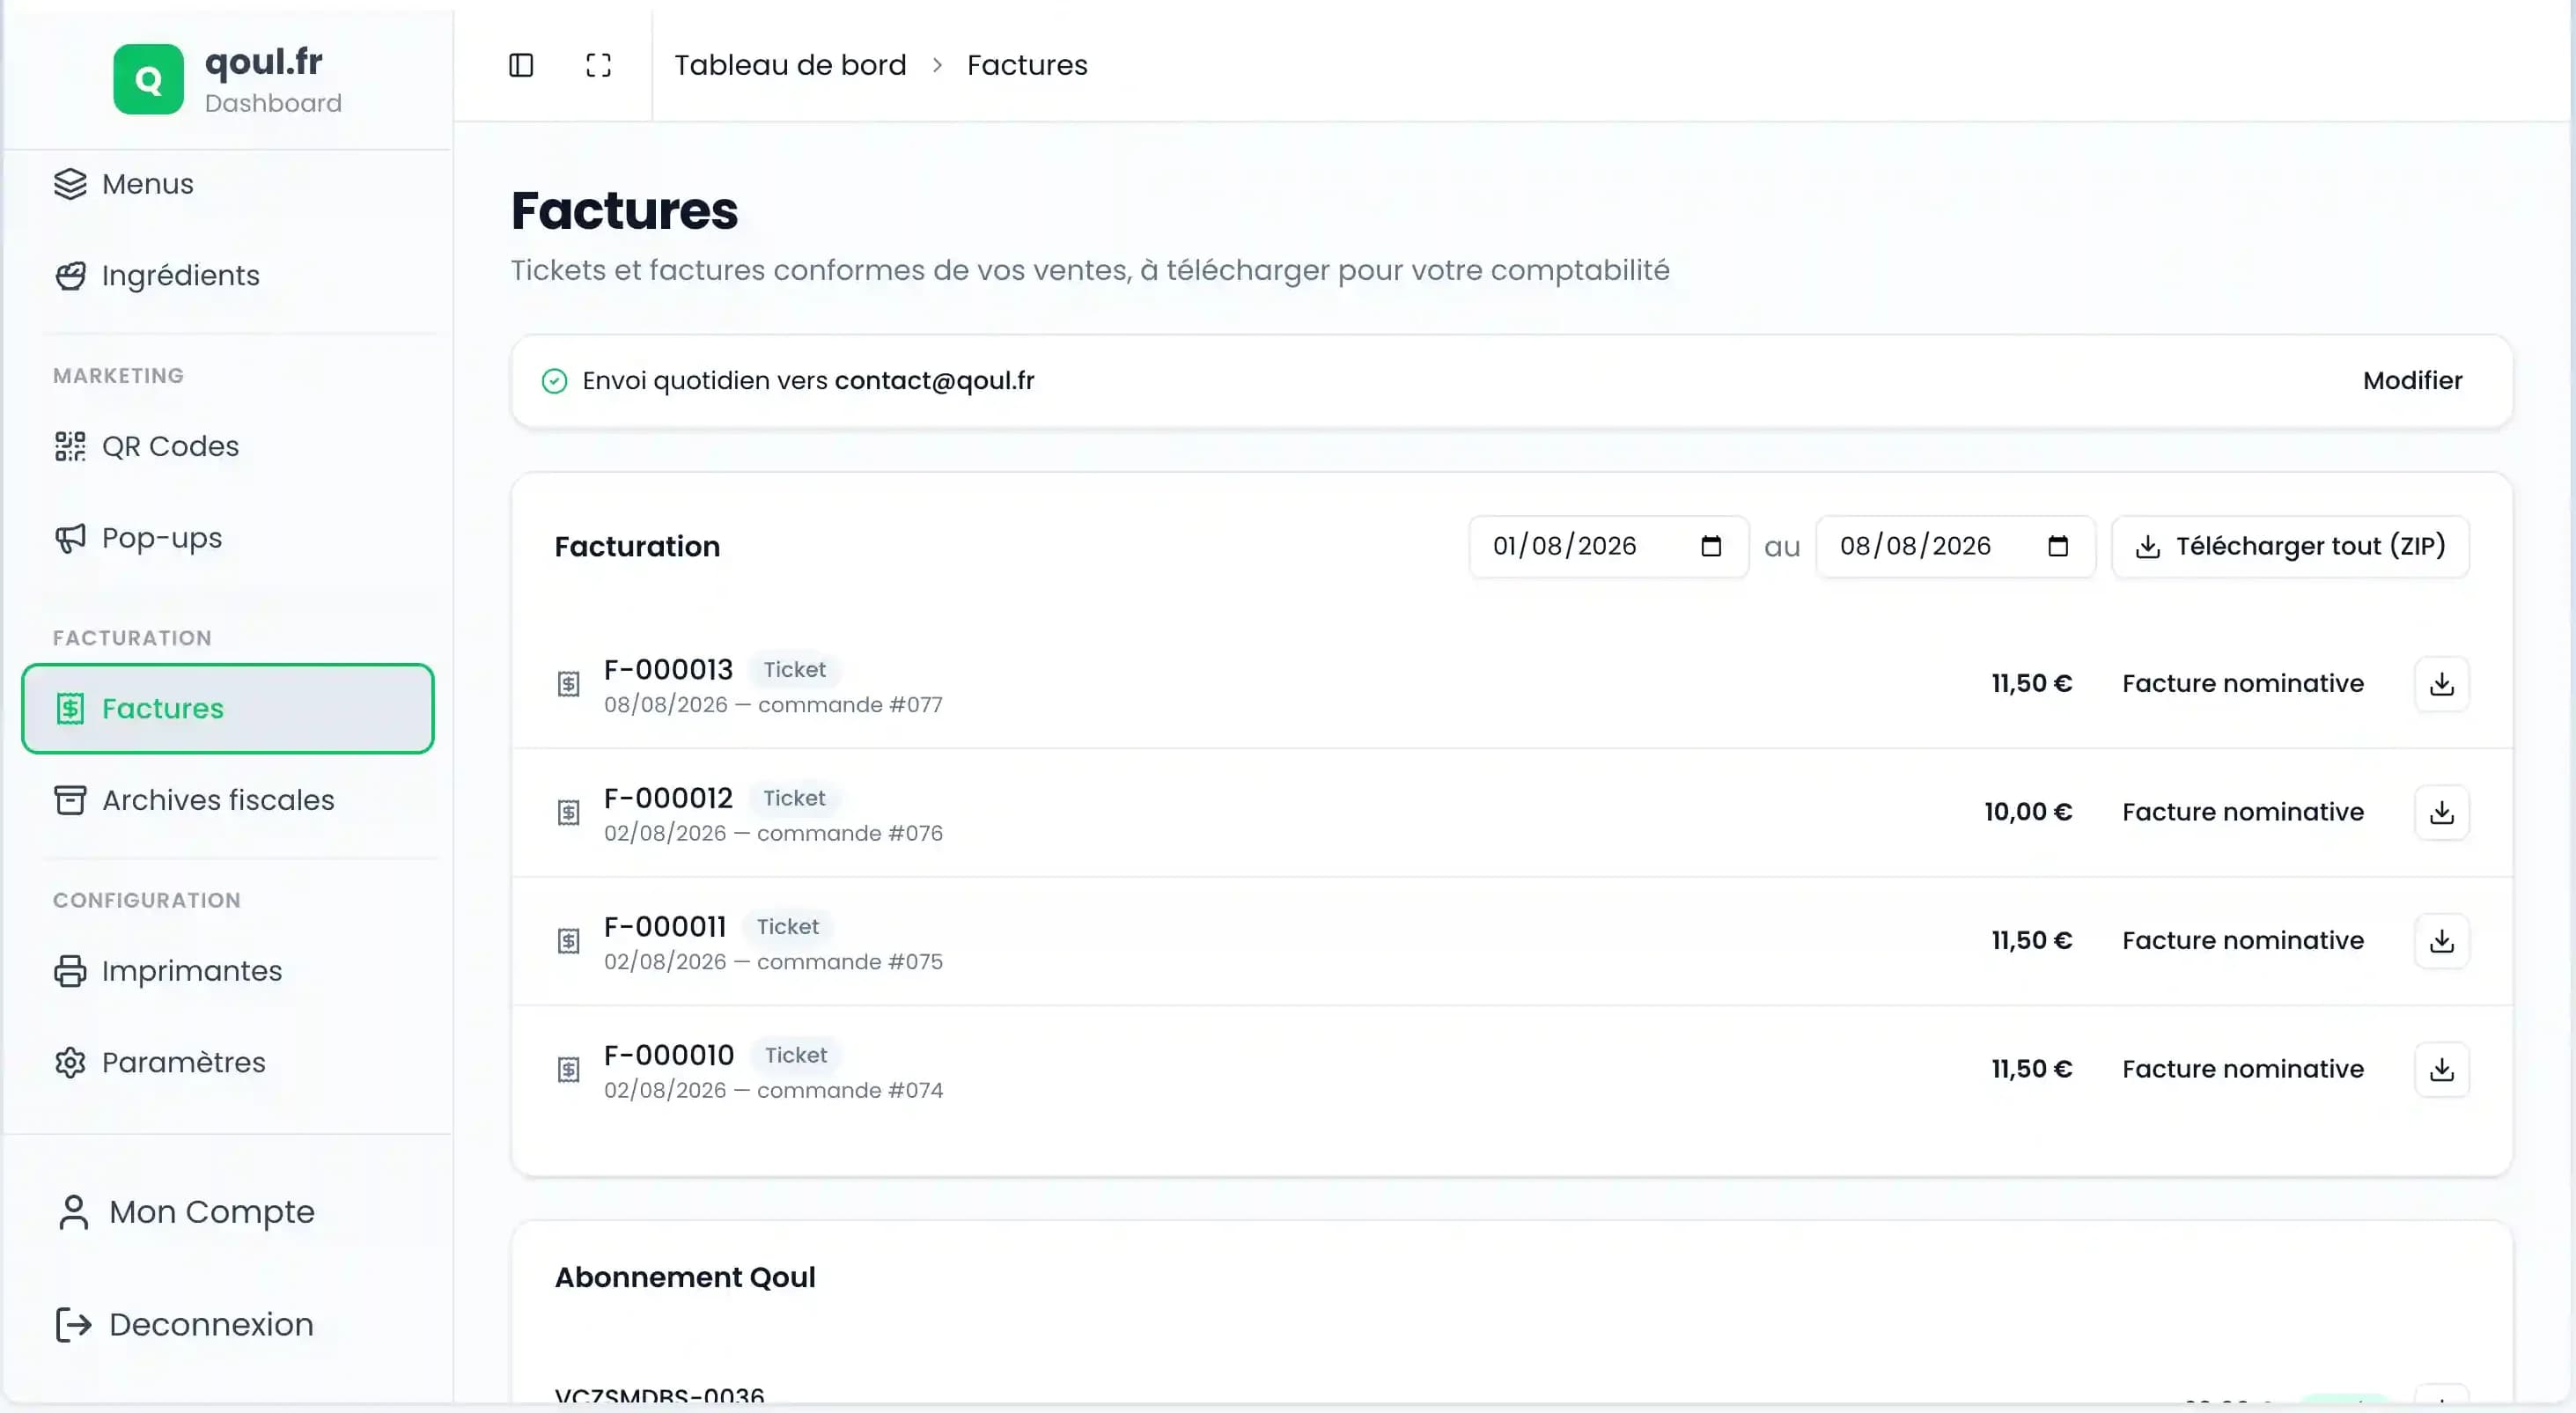2576x1413 pixels.
Task: Toggle the sidebar panel icon
Action: [521, 65]
